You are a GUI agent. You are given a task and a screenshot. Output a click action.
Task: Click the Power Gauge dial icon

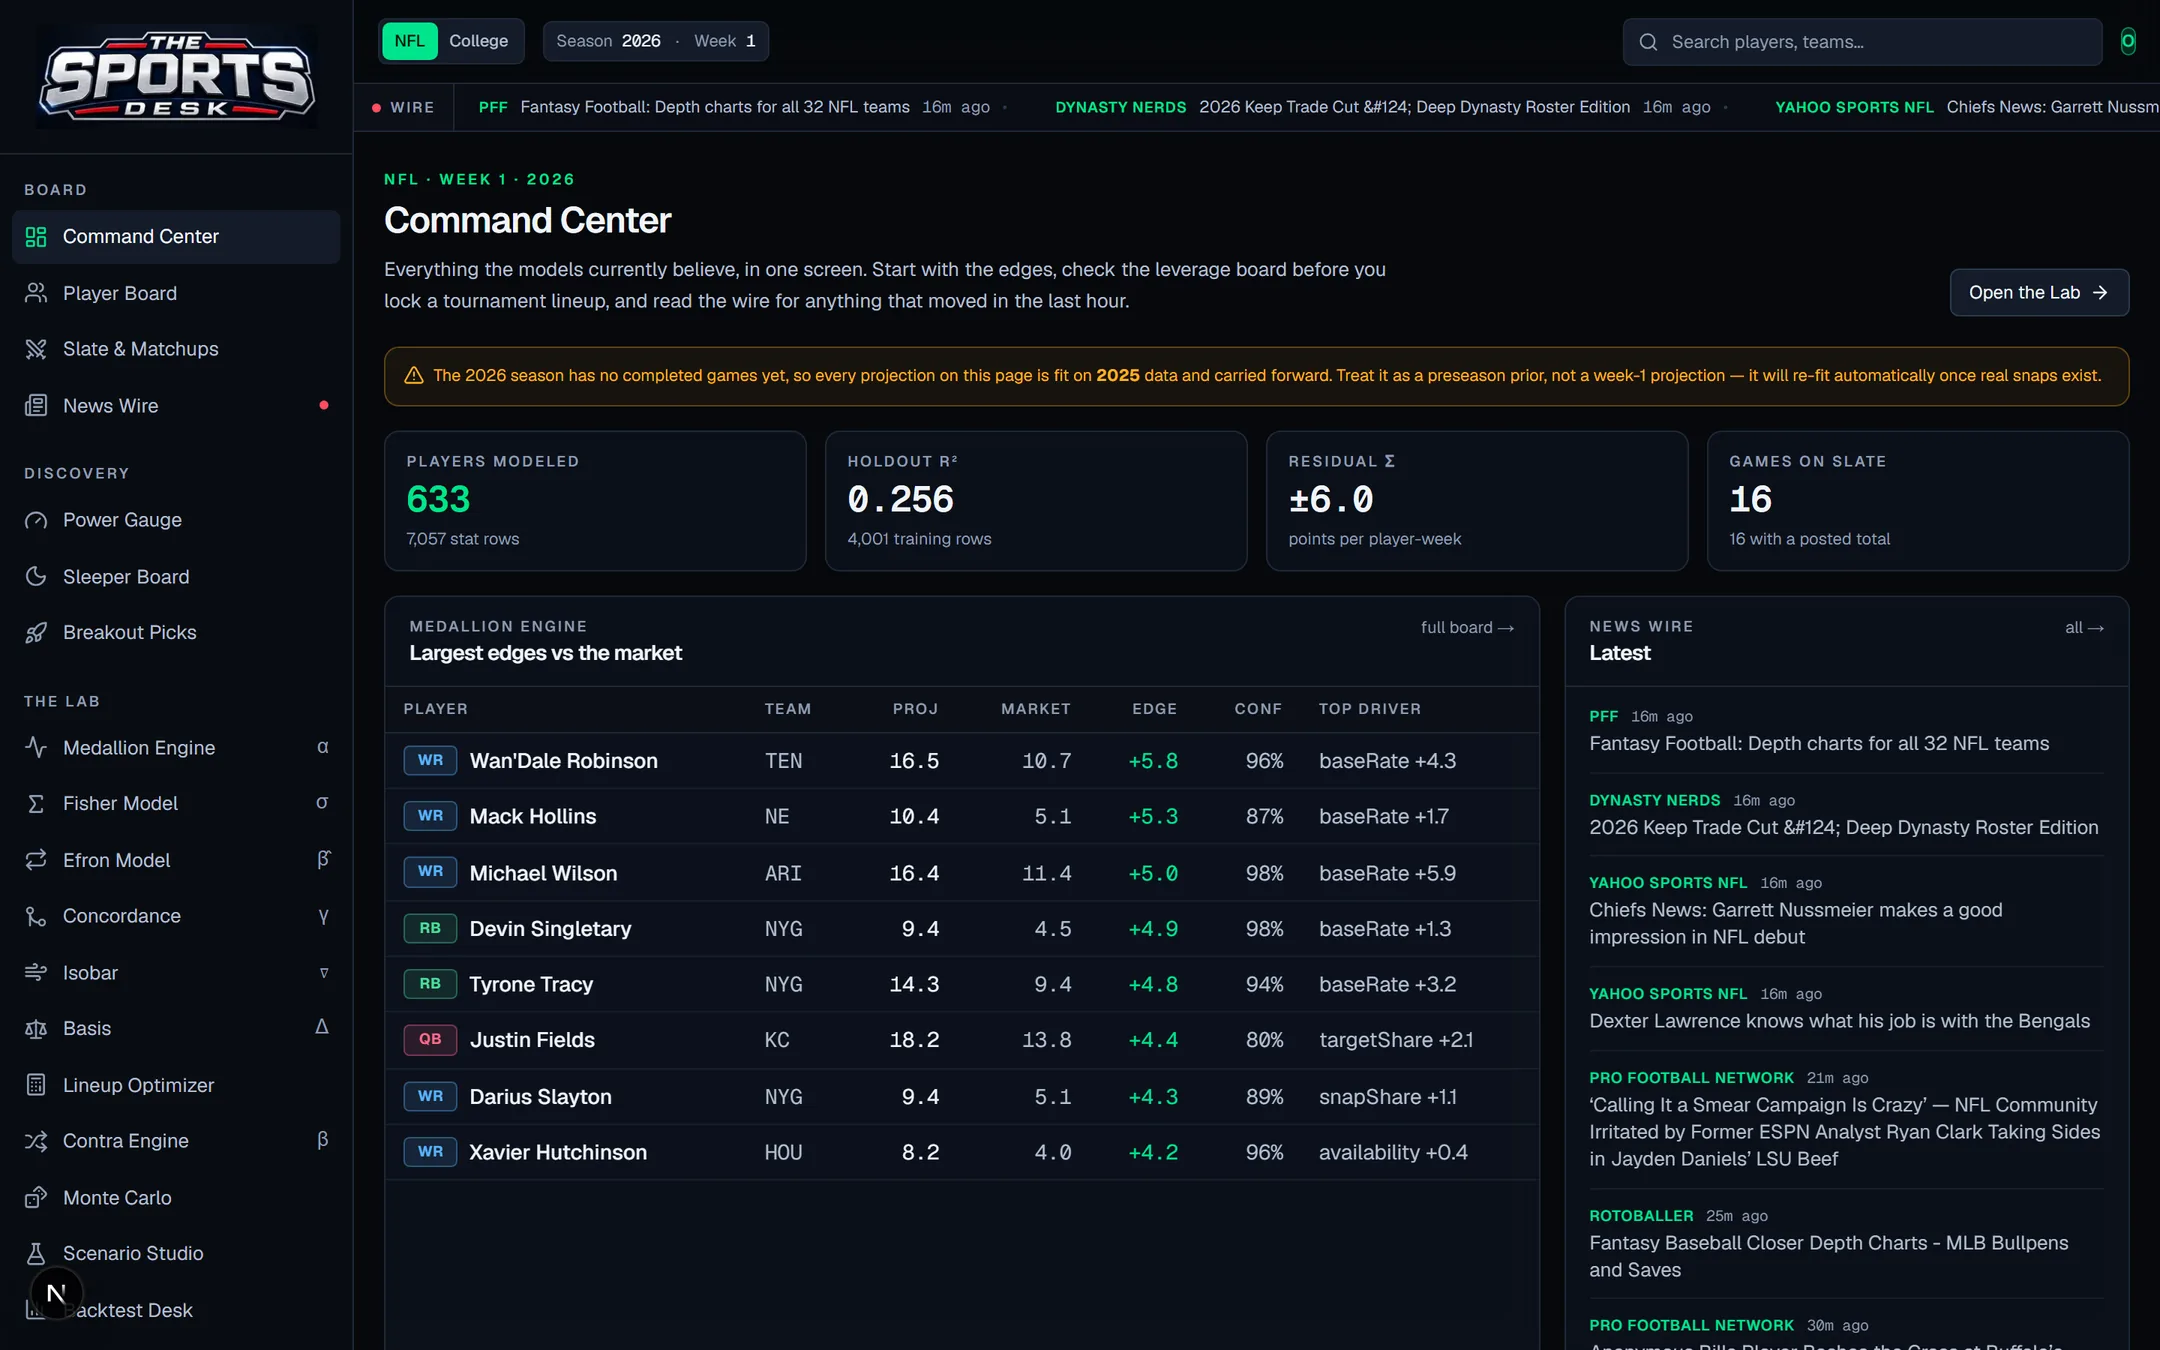(36, 520)
